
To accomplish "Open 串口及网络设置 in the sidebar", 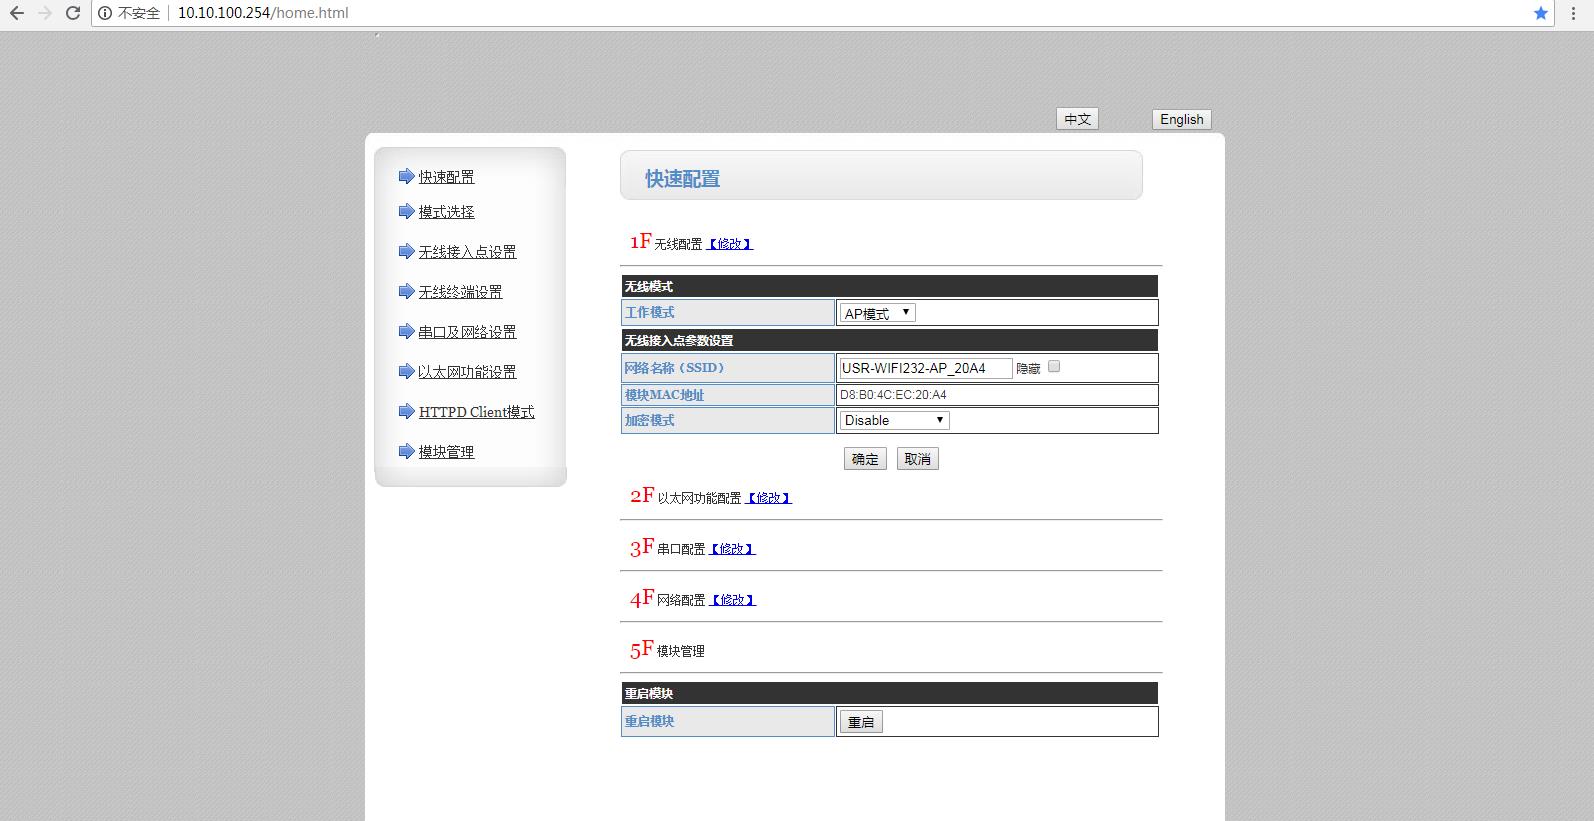I will coord(467,332).
